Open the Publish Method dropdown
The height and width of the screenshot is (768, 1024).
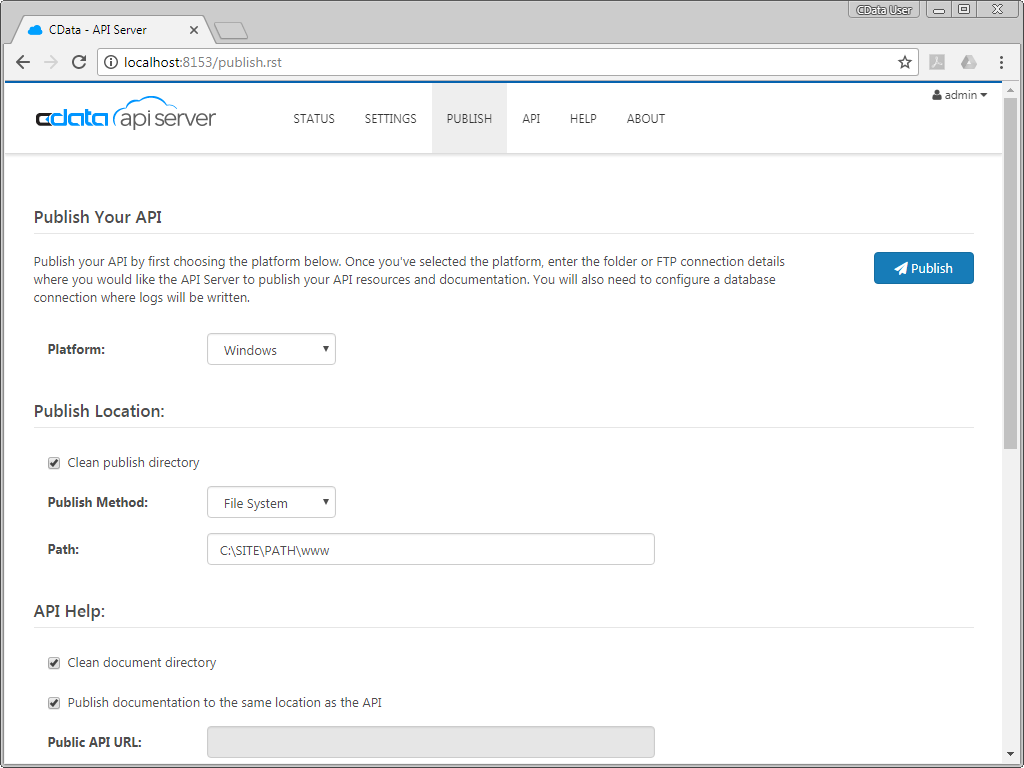(x=271, y=502)
